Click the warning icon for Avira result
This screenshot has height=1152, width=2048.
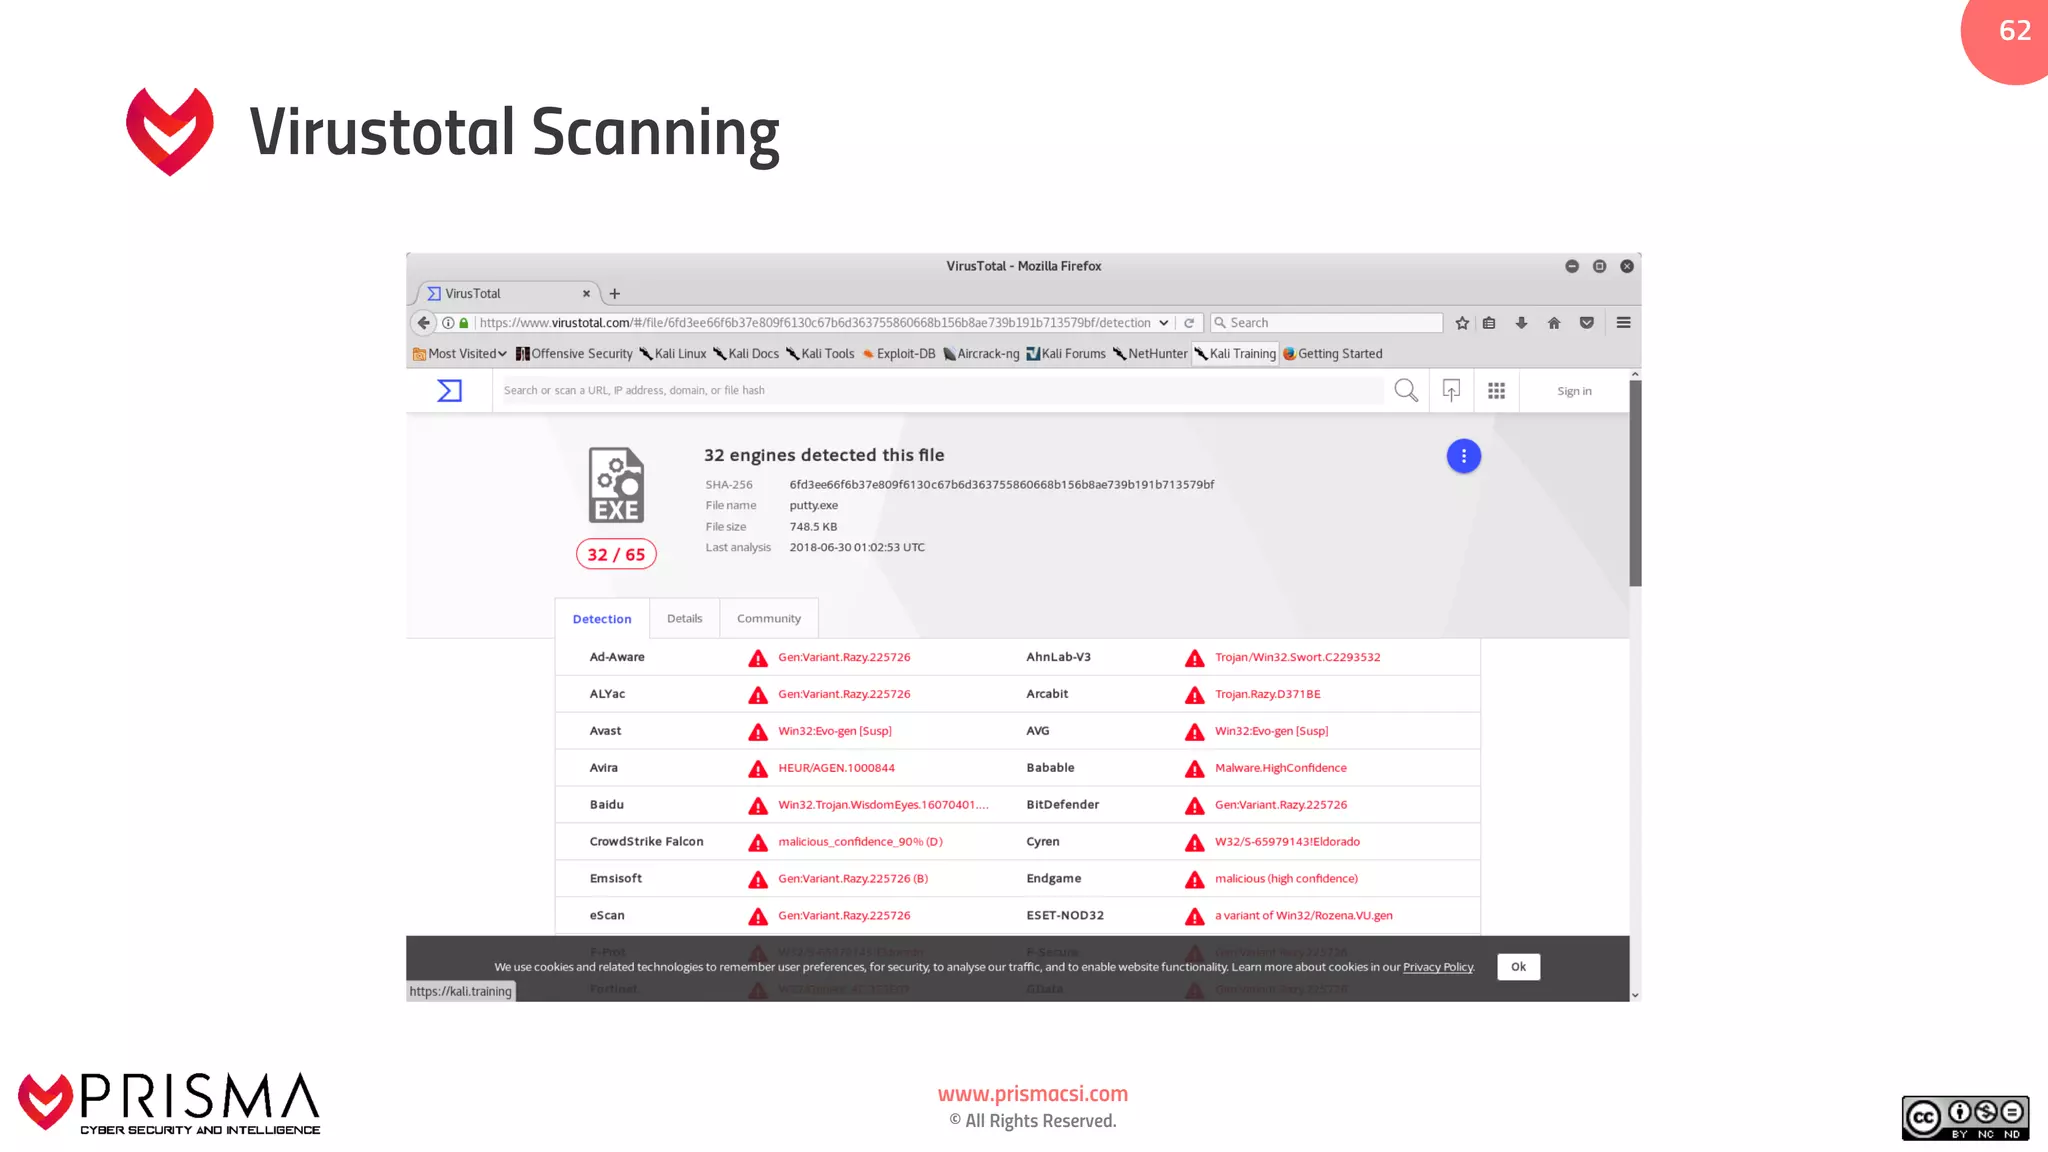(758, 769)
